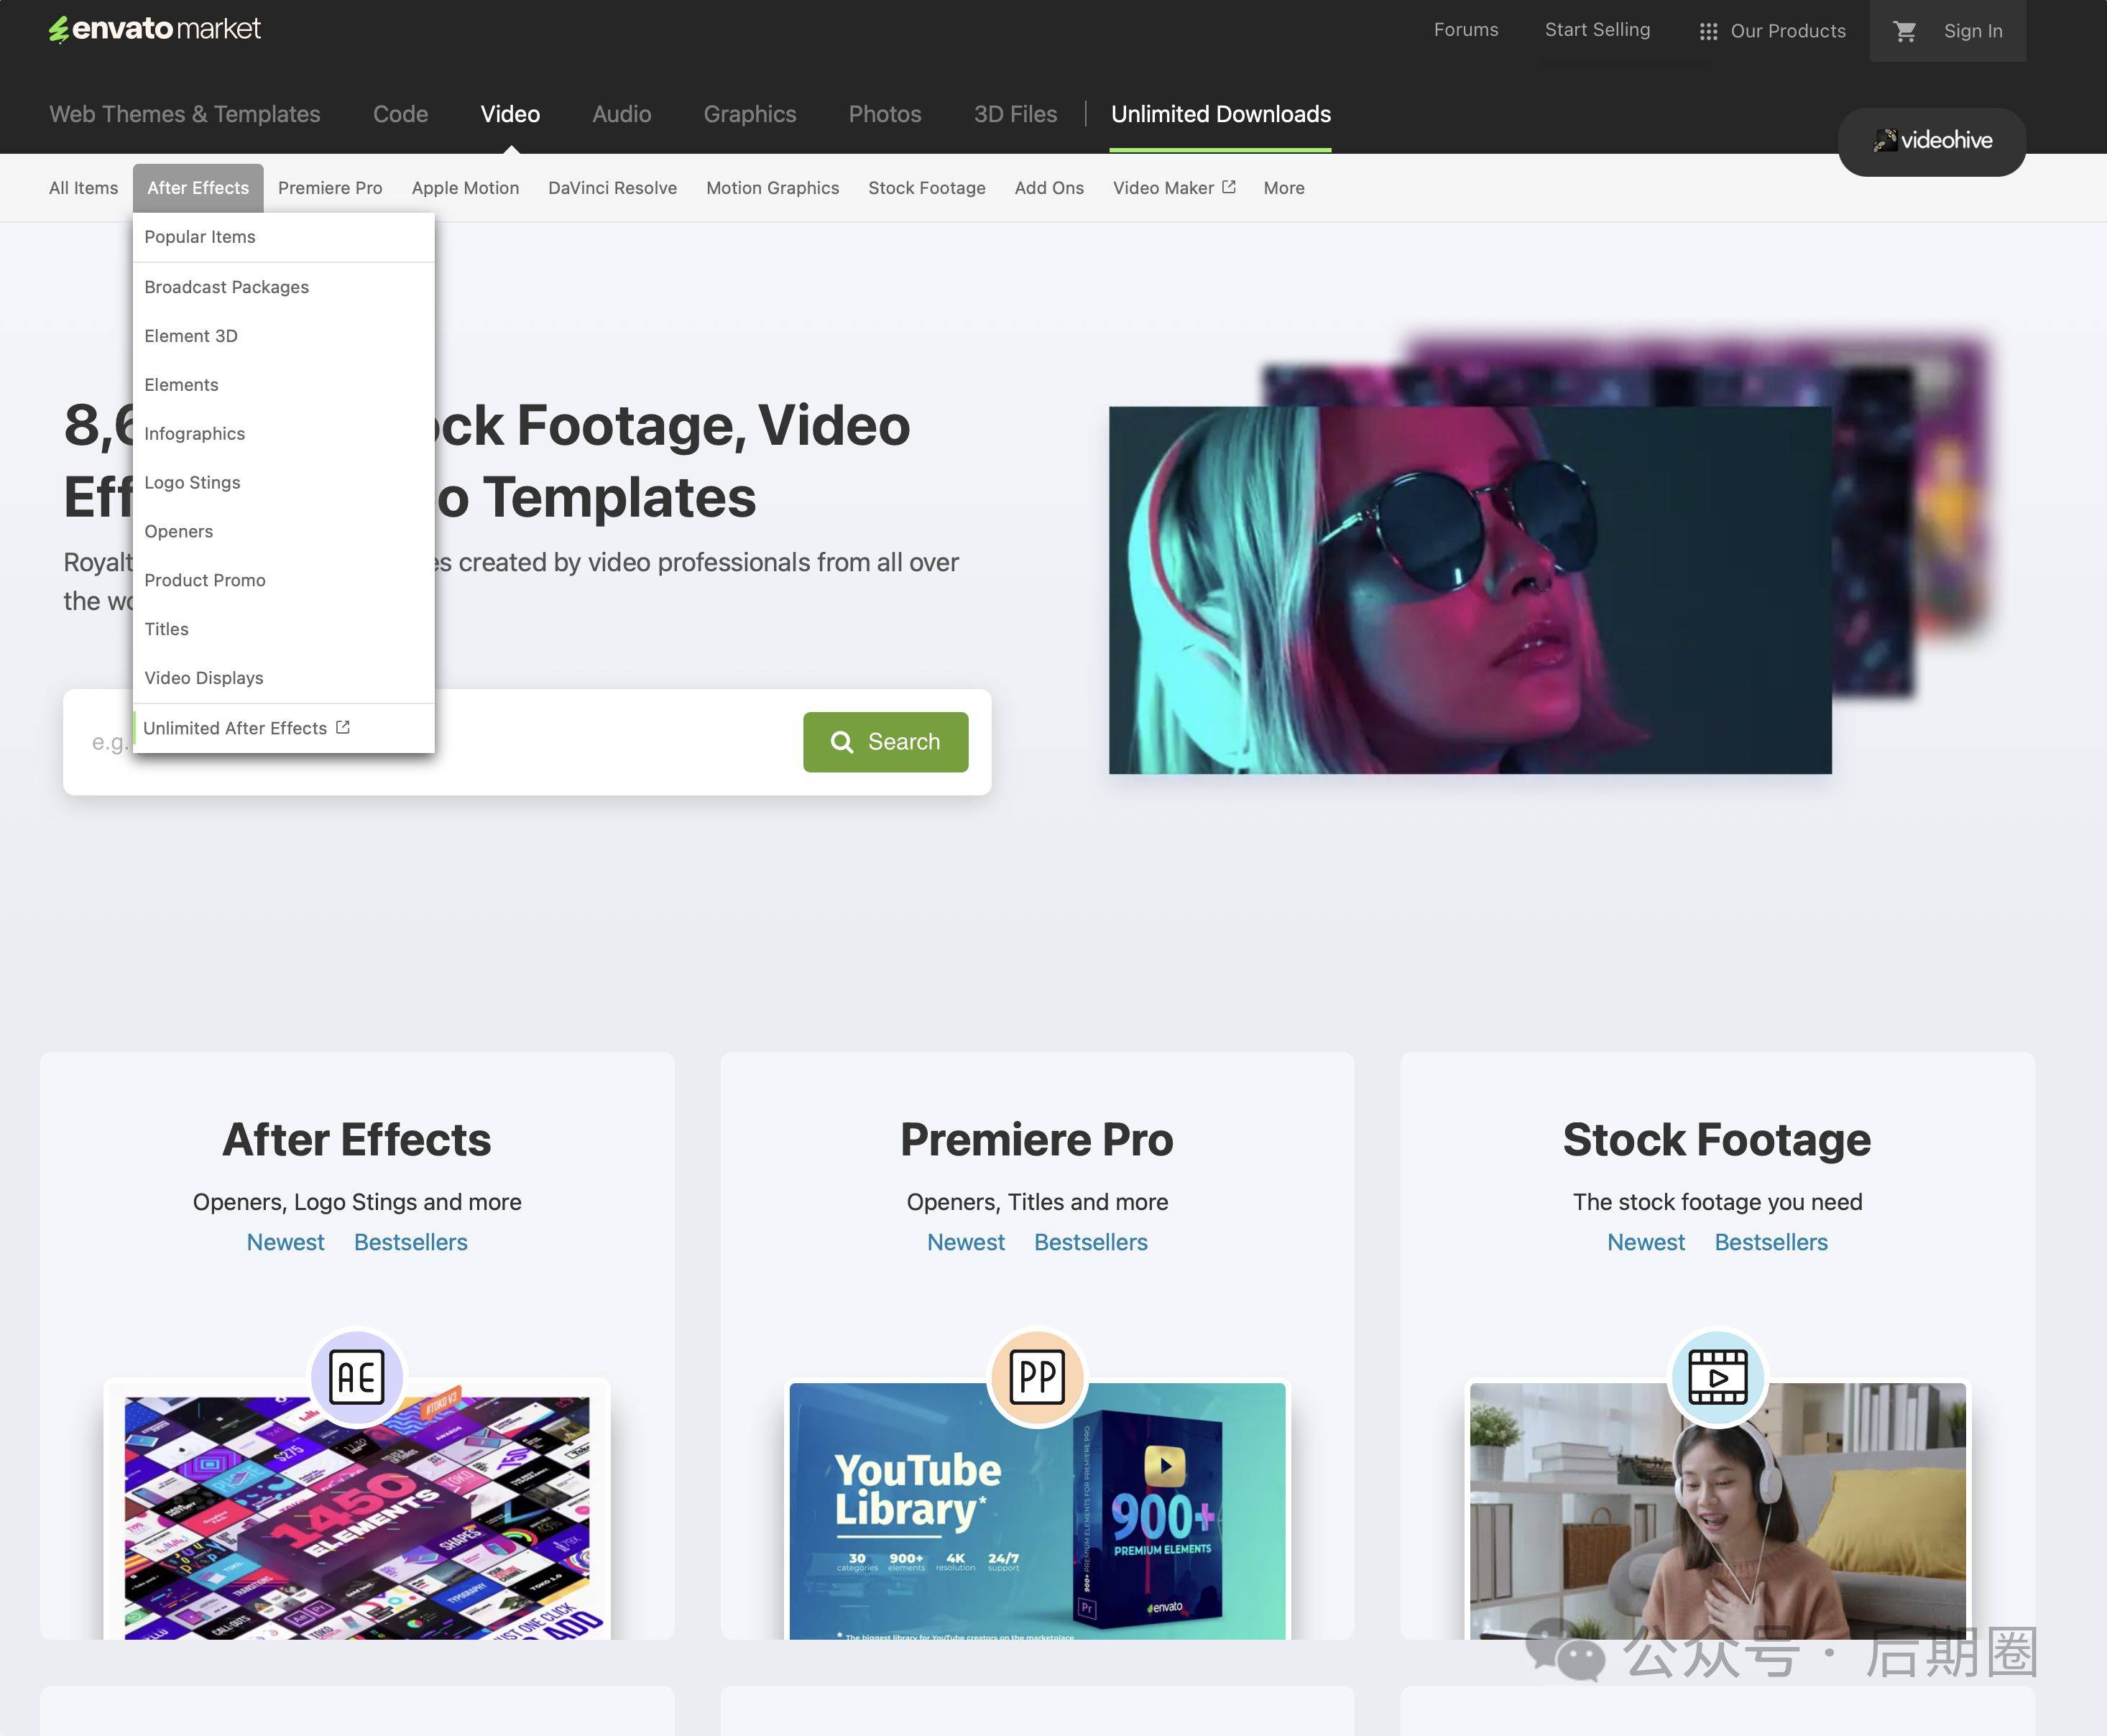Open the Forums link
The height and width of the screenshot is (1736, 2107).
click(x=1466, y=30)
